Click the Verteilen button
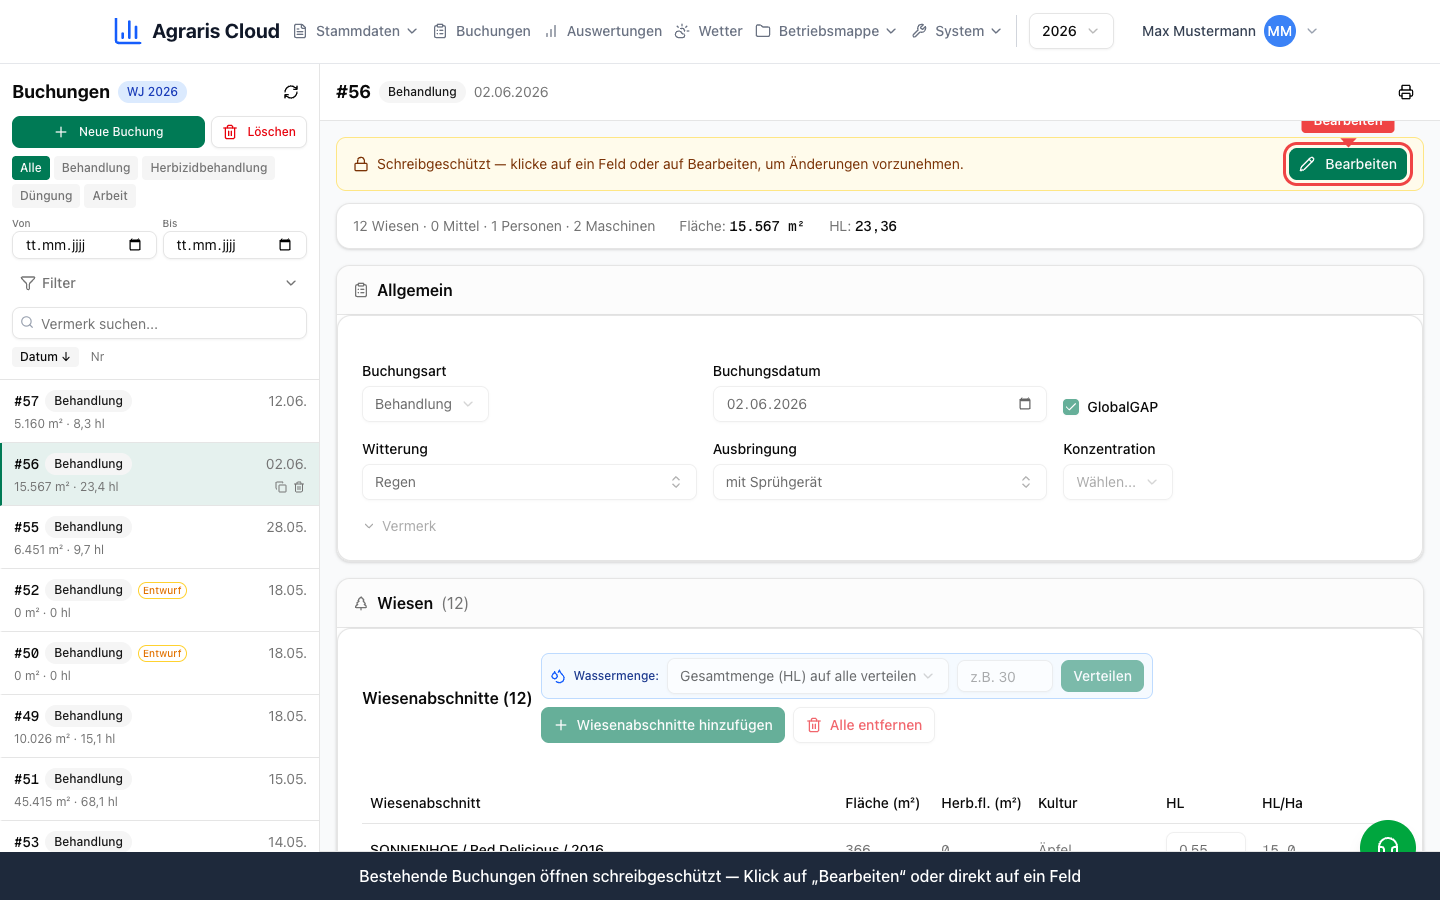The width and height of the screenshot is (1440, 900). 1102,676
